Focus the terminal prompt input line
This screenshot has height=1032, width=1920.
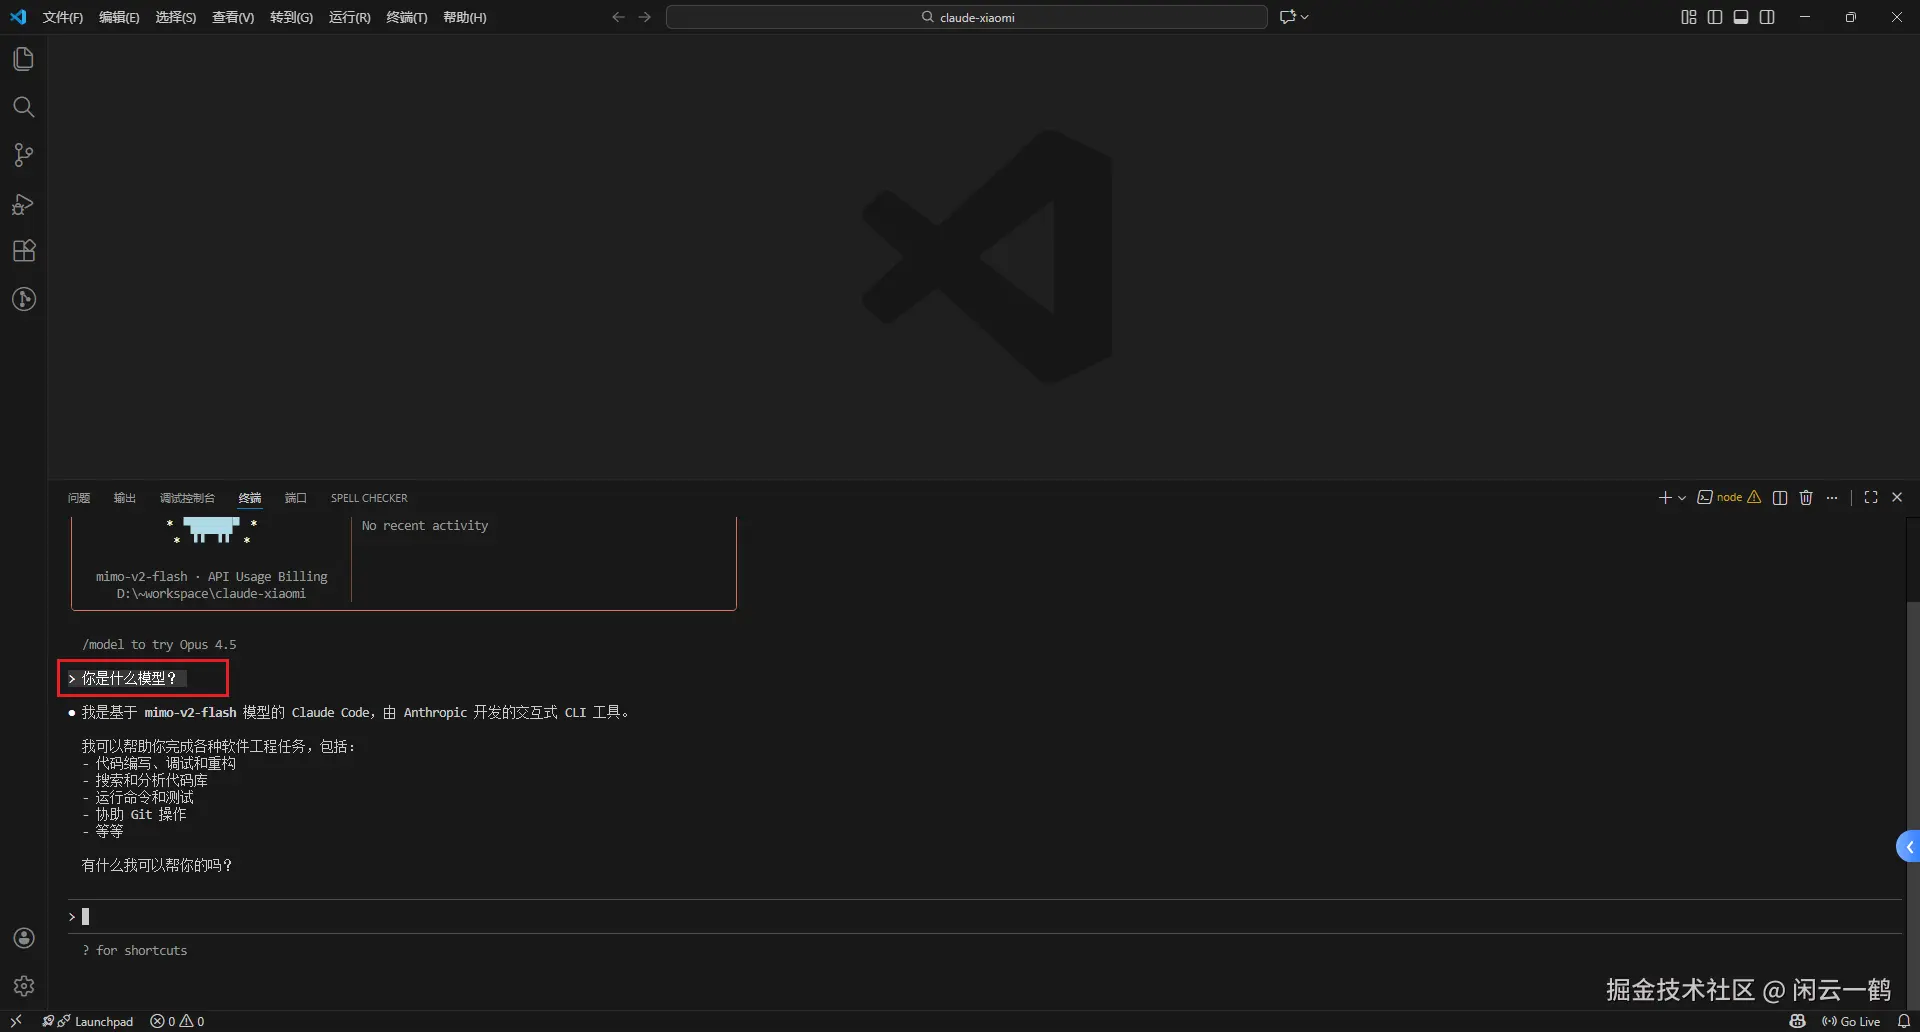pos(984,917)
